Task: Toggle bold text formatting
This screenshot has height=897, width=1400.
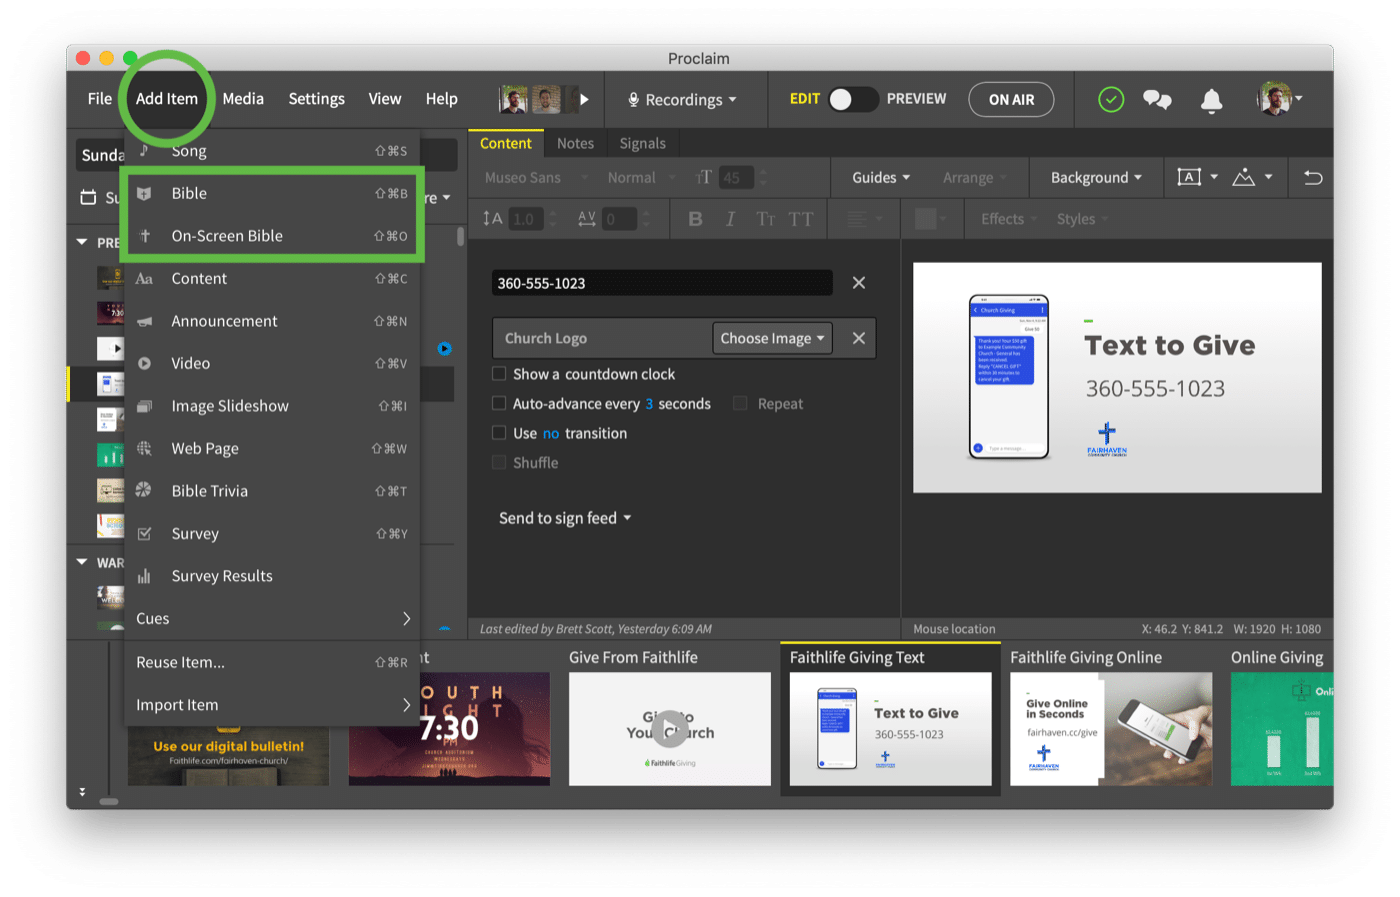Action: (695, 219)
